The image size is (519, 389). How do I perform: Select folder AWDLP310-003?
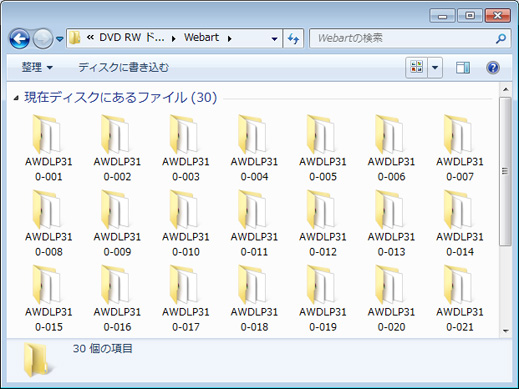click(186, 148)
